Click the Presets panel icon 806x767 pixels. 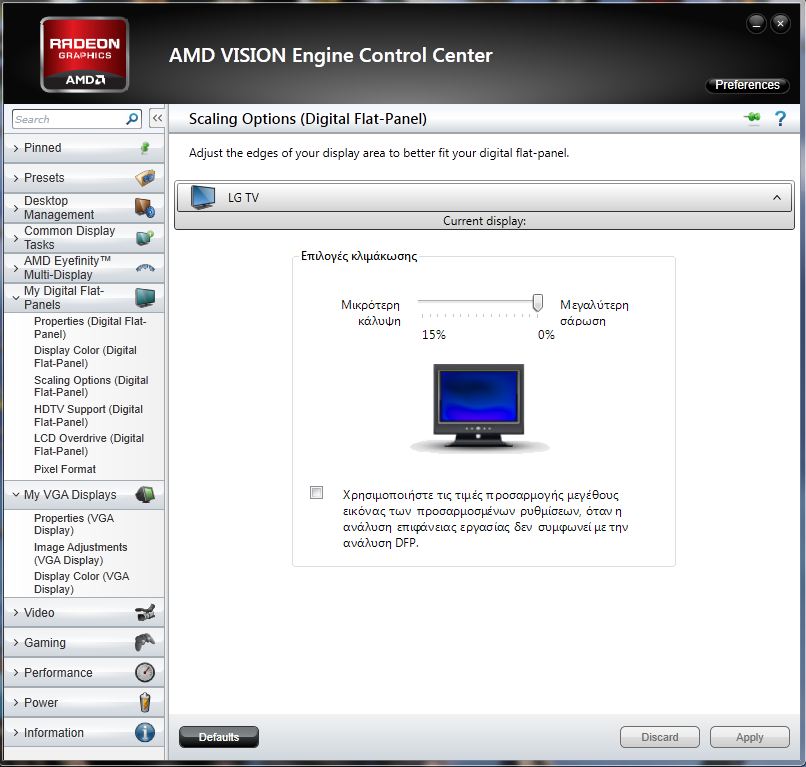pyautogui.click(x=145, y=178)
